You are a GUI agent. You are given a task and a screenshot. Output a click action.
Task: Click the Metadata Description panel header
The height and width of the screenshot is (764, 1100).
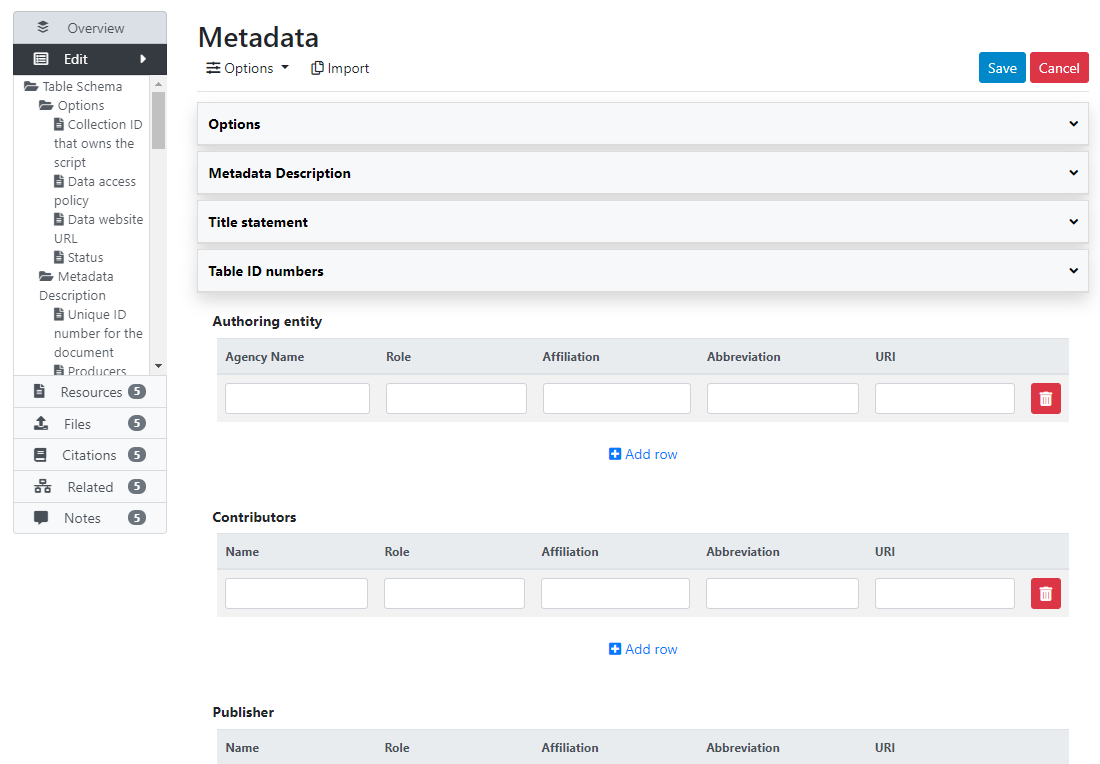click(643, 173)
